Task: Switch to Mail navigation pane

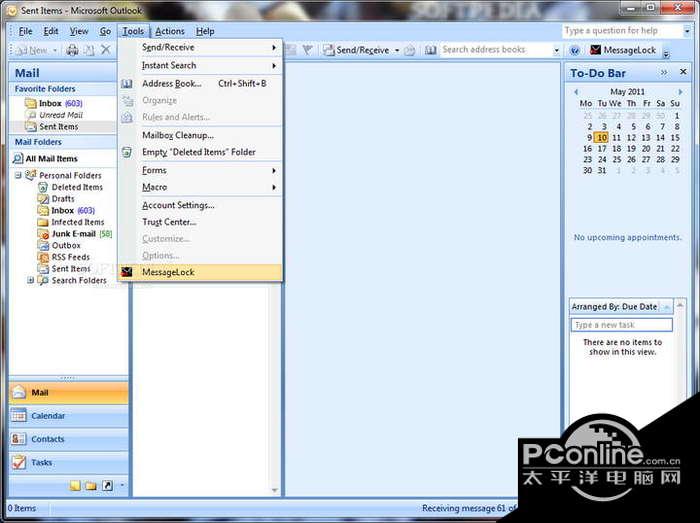Action: pyautogui.click(x=68, y=393)
